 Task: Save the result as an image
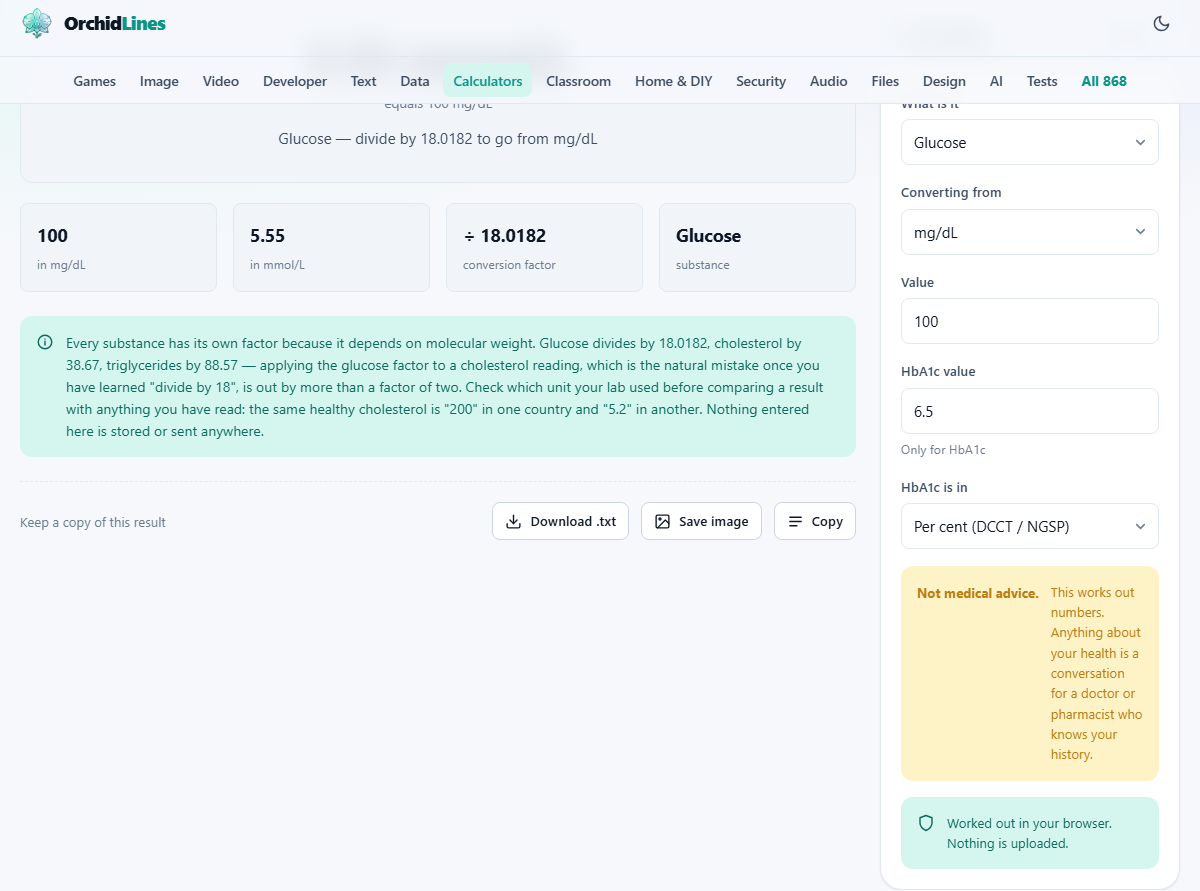click(701, 521)
